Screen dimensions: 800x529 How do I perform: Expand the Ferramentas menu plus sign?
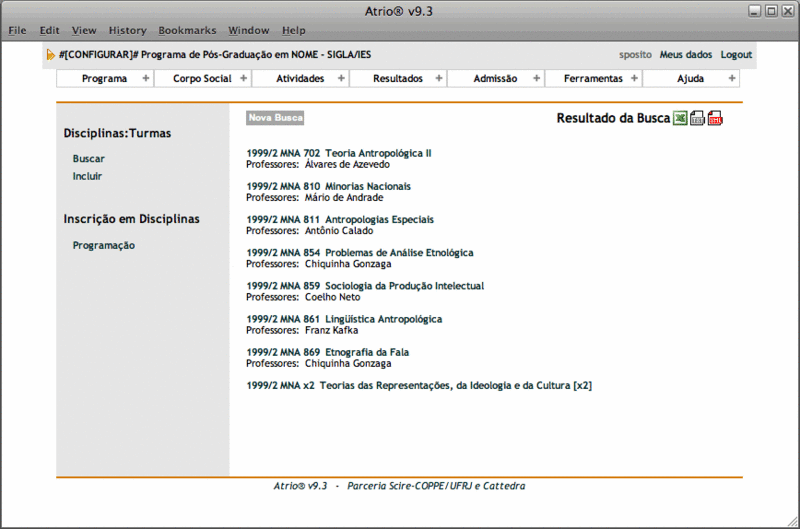pos(634,78)
